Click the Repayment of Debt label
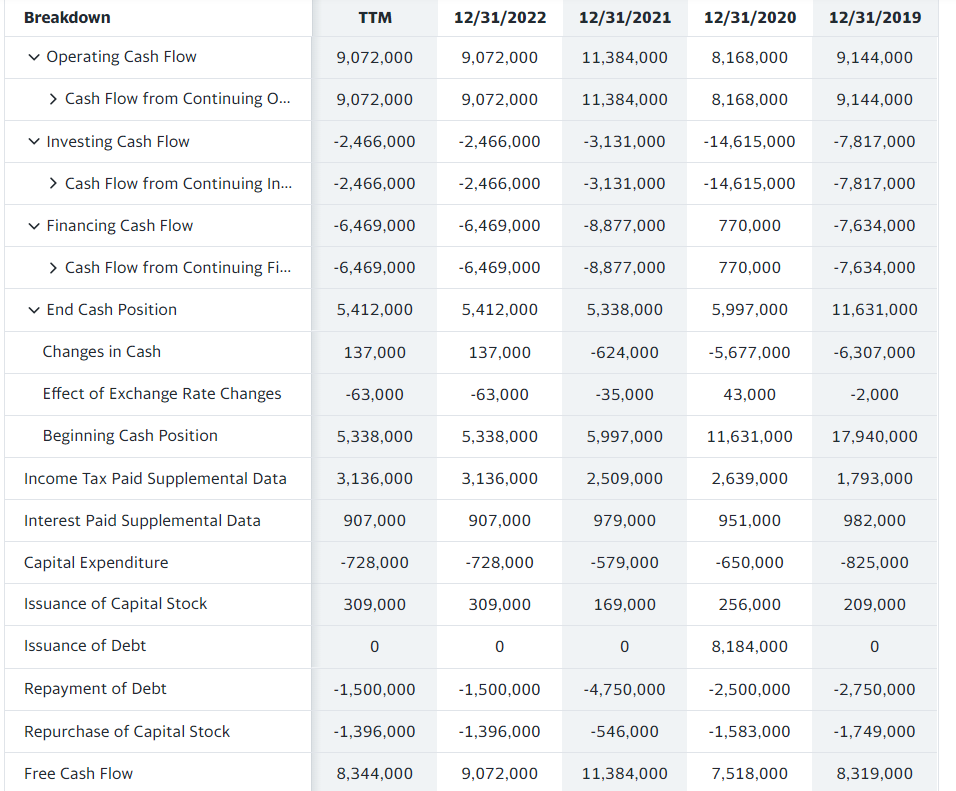The width and height of the screenshot is (956, 791). pyautogui.click(x=95, y=689)
